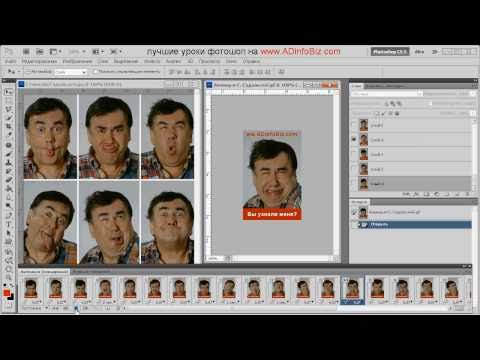
Task: Select the Gradient tool
Action: [x=9, y=189]
